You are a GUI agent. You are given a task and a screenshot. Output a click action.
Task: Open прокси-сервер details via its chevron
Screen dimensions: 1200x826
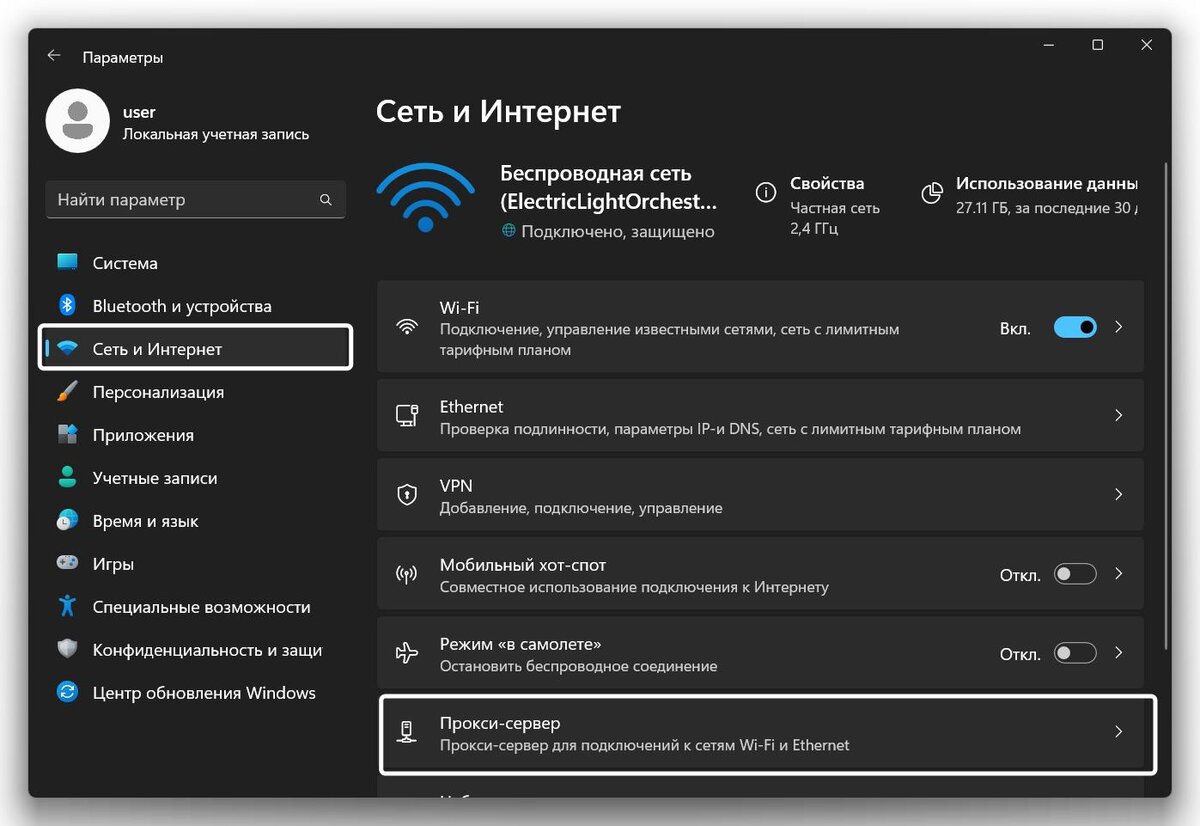pyautogui.click(x=1118, y=731)
